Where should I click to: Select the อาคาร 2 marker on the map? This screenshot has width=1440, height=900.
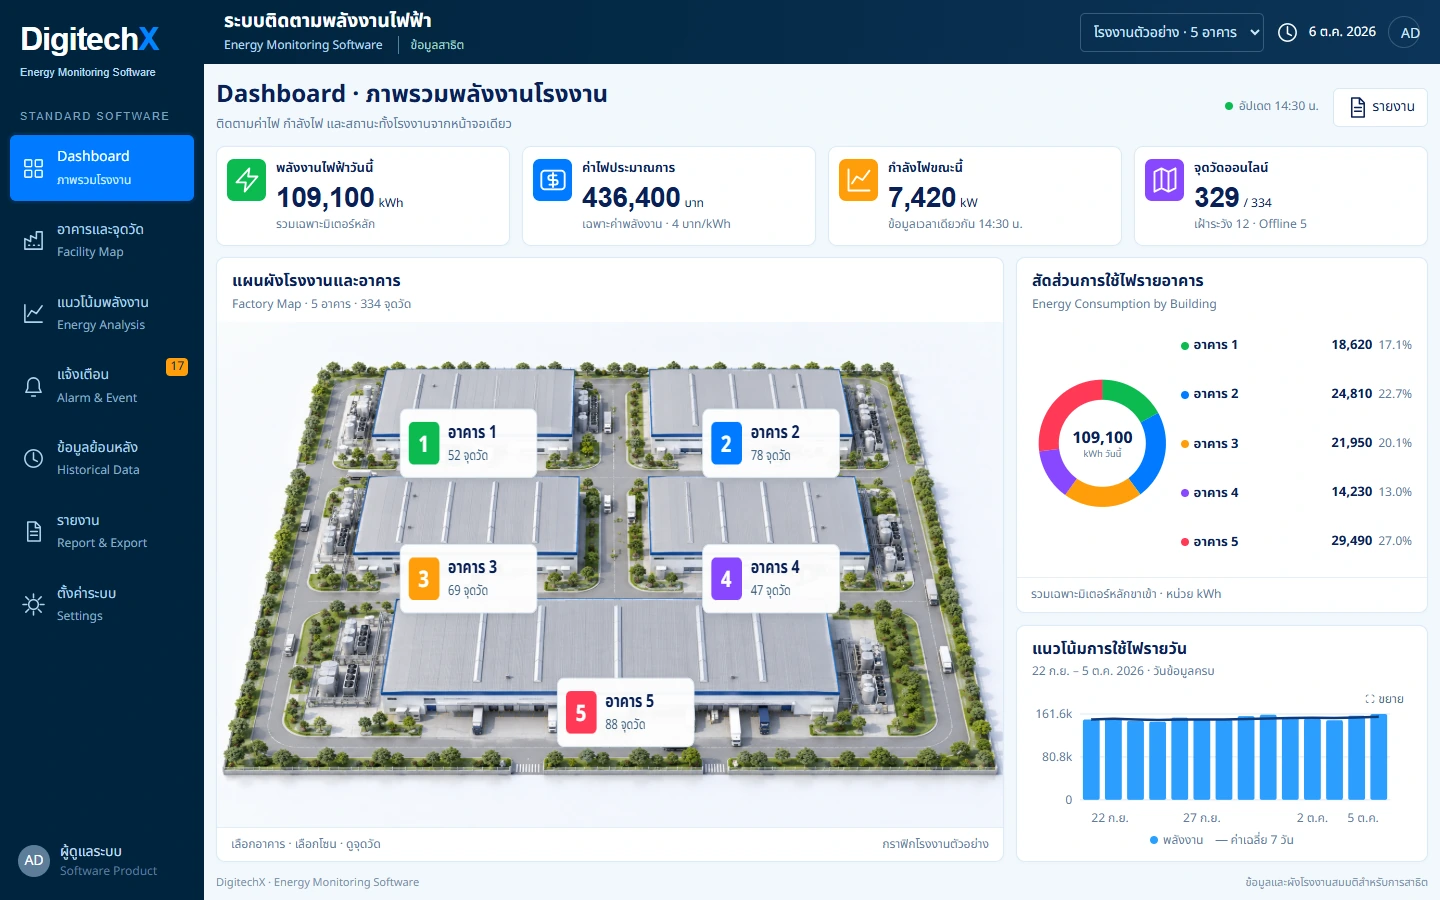[771, 443]
